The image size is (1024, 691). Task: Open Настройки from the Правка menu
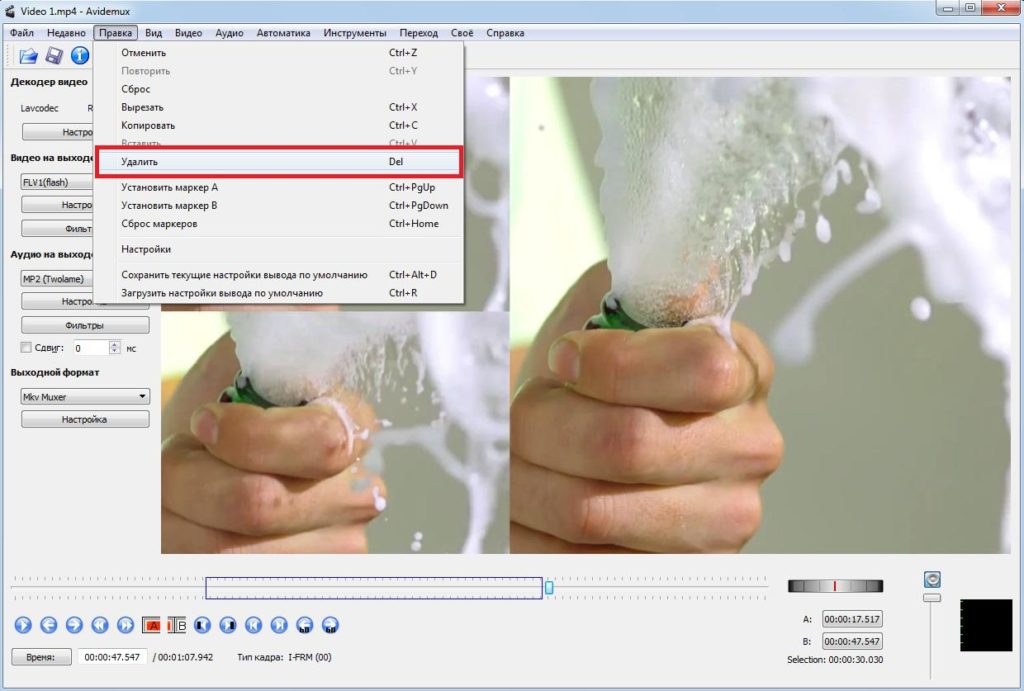[x=279, y=249]
